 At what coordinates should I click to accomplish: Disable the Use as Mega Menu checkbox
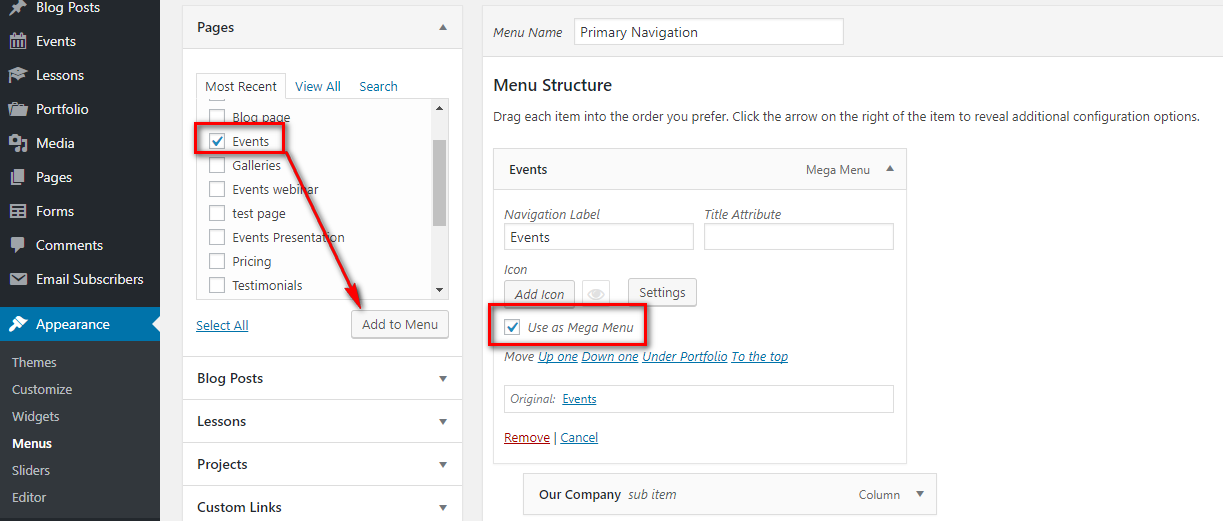pyautogui.click(x=513, y=327)
